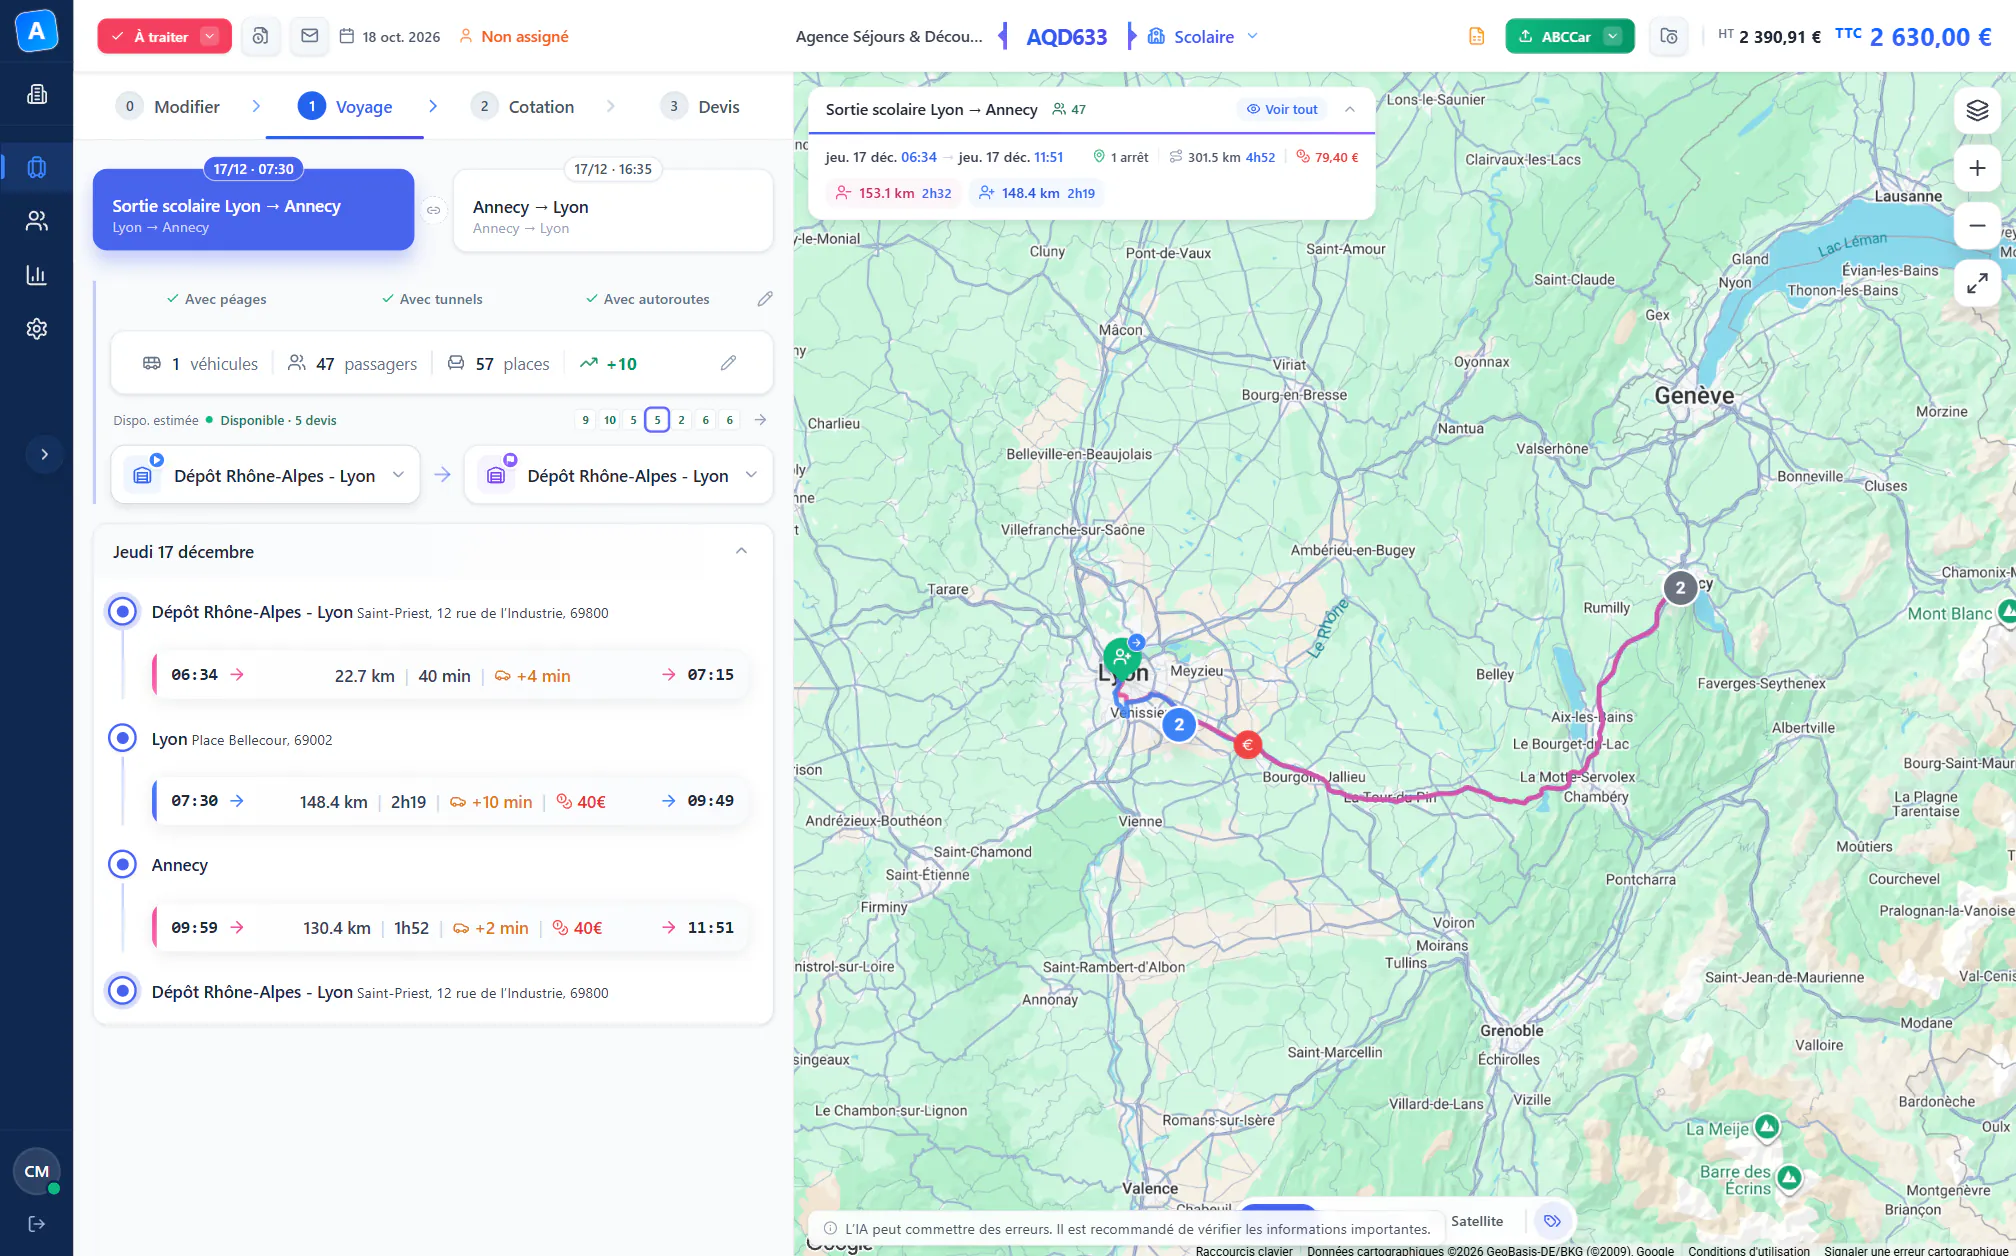Select the Annecy stop marker in itinerary

[122, 864]
